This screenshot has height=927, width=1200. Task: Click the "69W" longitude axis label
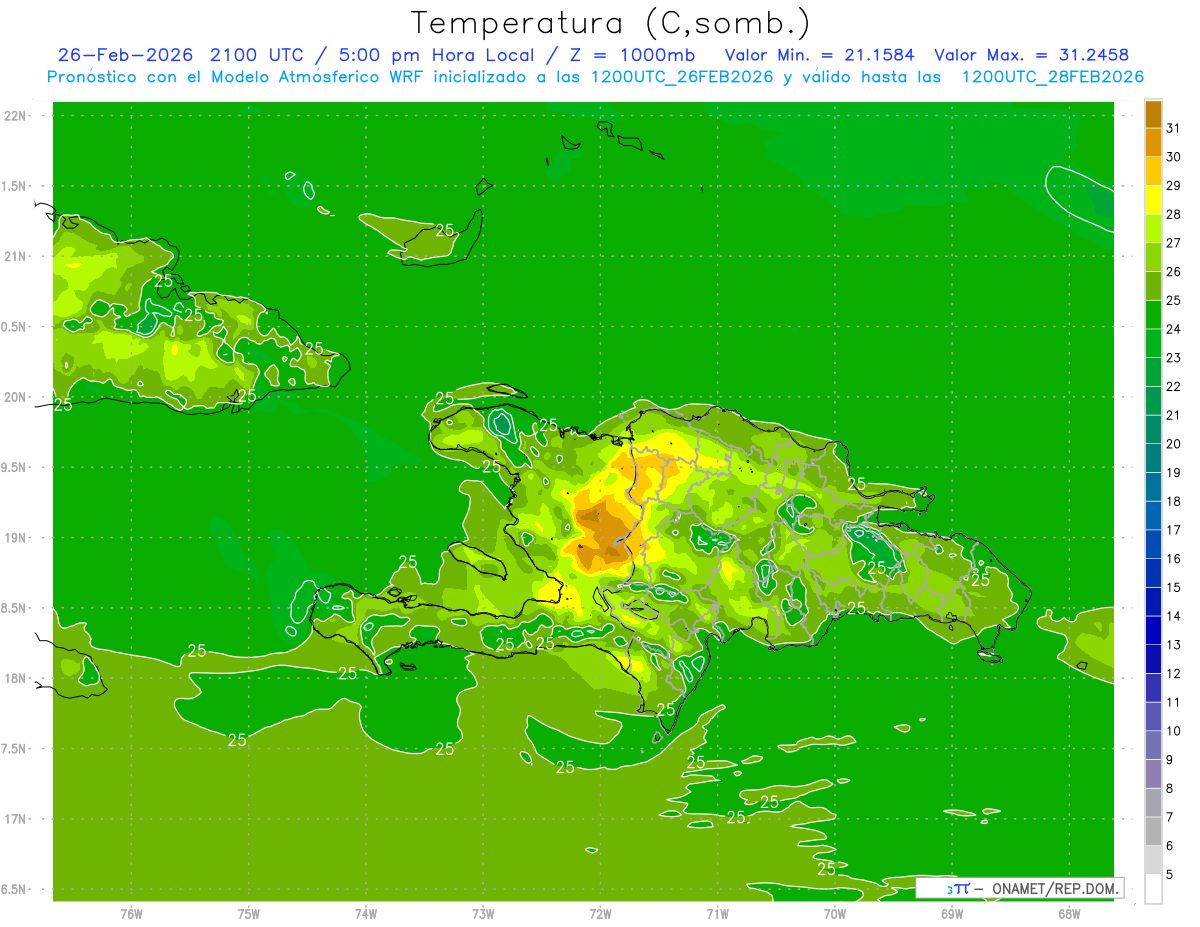tap(952, 914)
